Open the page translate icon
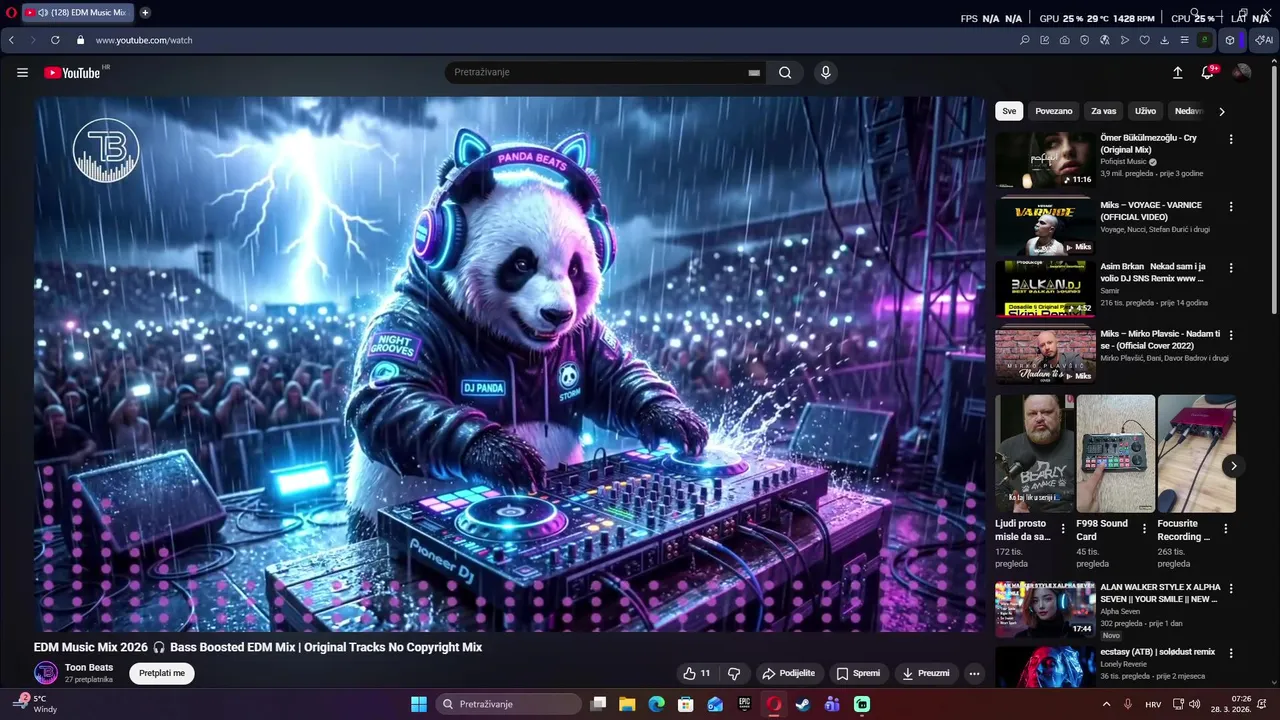This screenshot has width=1280, height=720. pos(1104,40)
